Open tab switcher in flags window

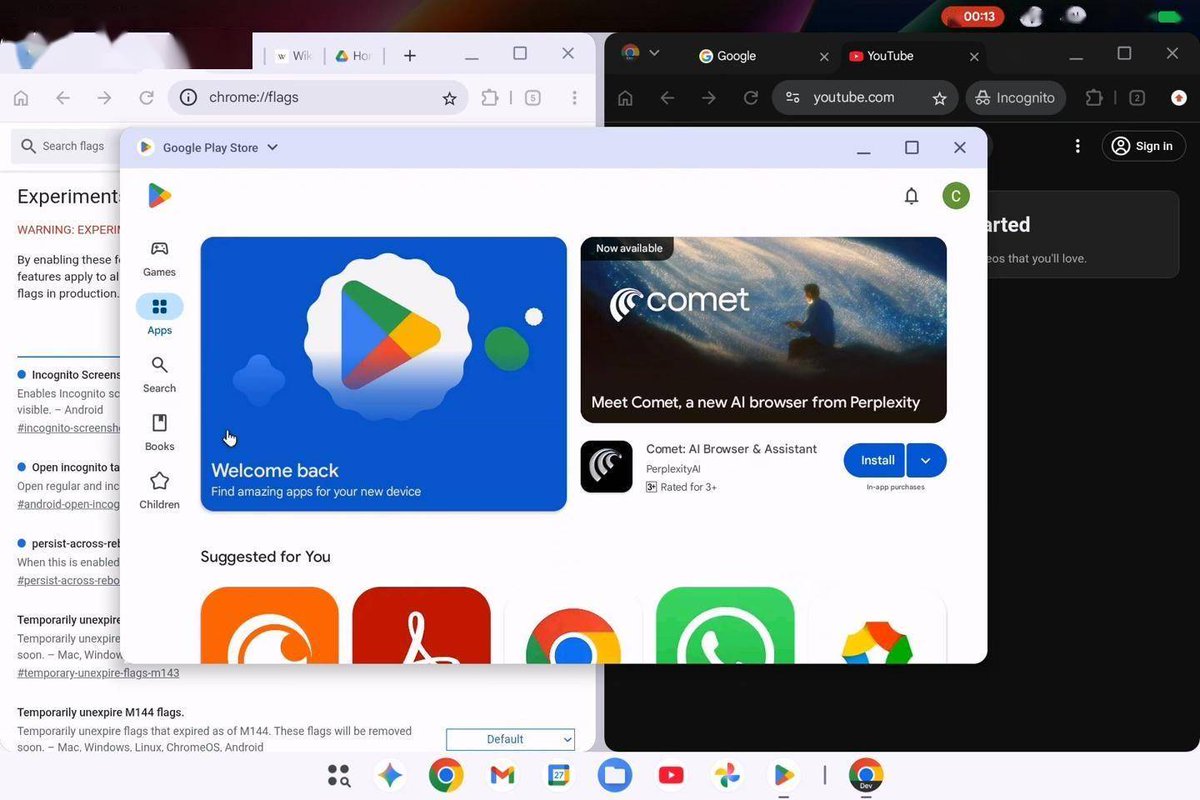coord(533,98)
